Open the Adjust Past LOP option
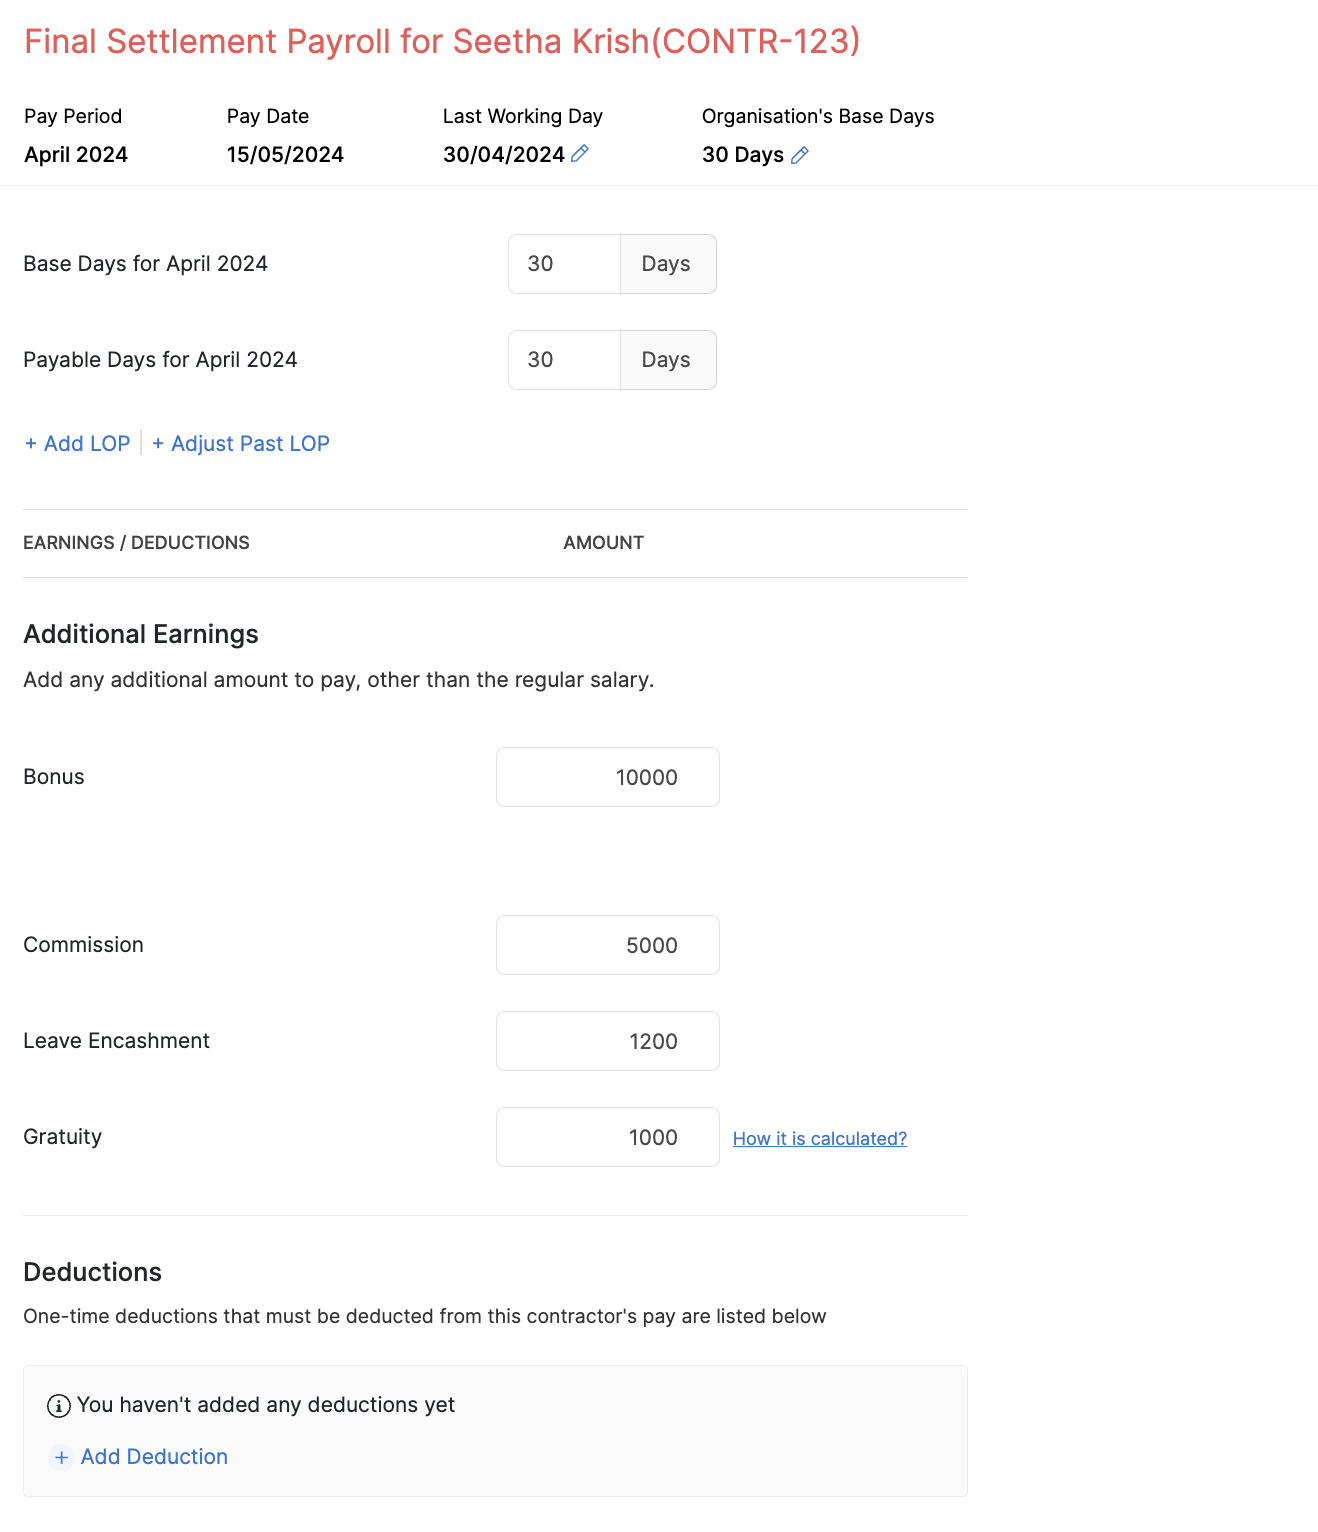Screen dimensions: 1318x1532 [249, 443]
